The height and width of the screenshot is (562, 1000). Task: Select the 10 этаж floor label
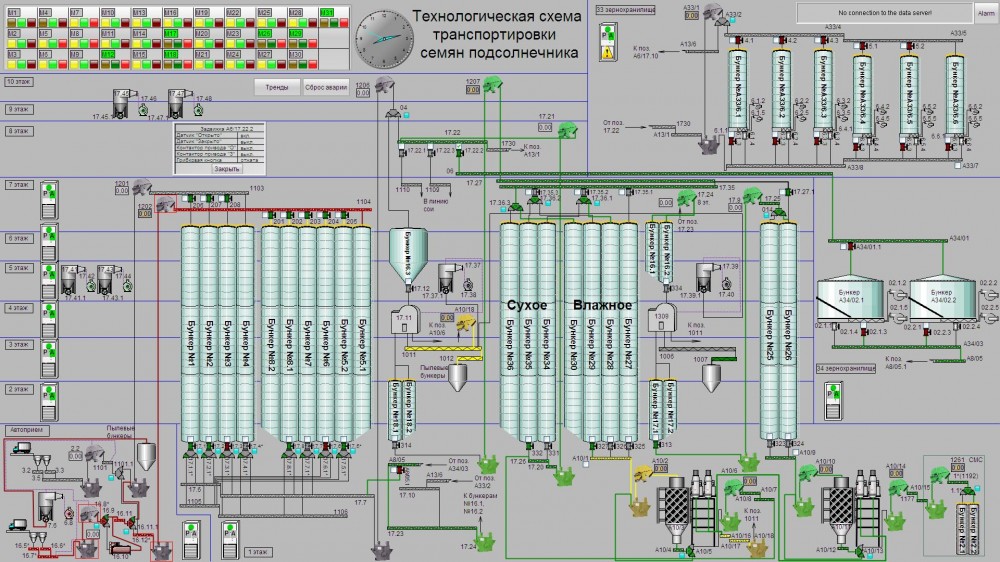[17, 79]
